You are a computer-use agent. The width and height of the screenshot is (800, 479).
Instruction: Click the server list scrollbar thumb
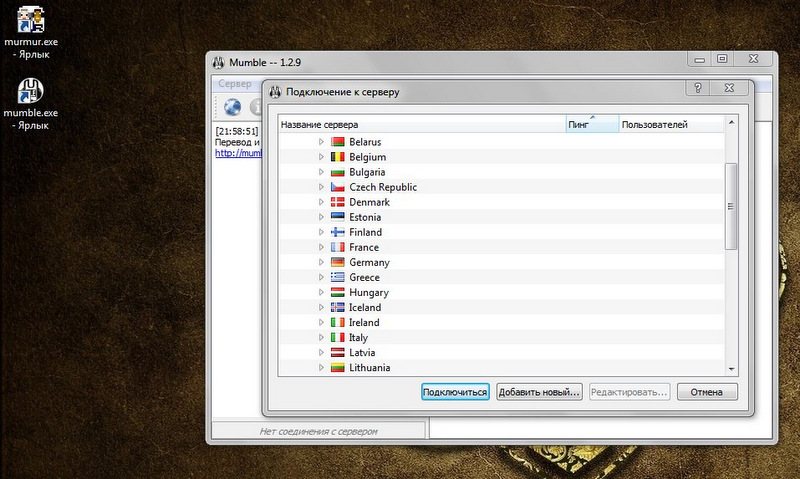point(731,206)
